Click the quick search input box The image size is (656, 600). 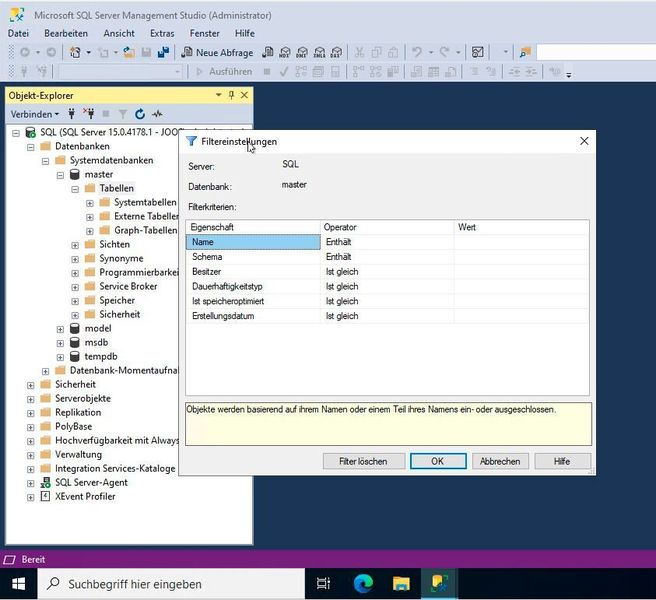596,52
